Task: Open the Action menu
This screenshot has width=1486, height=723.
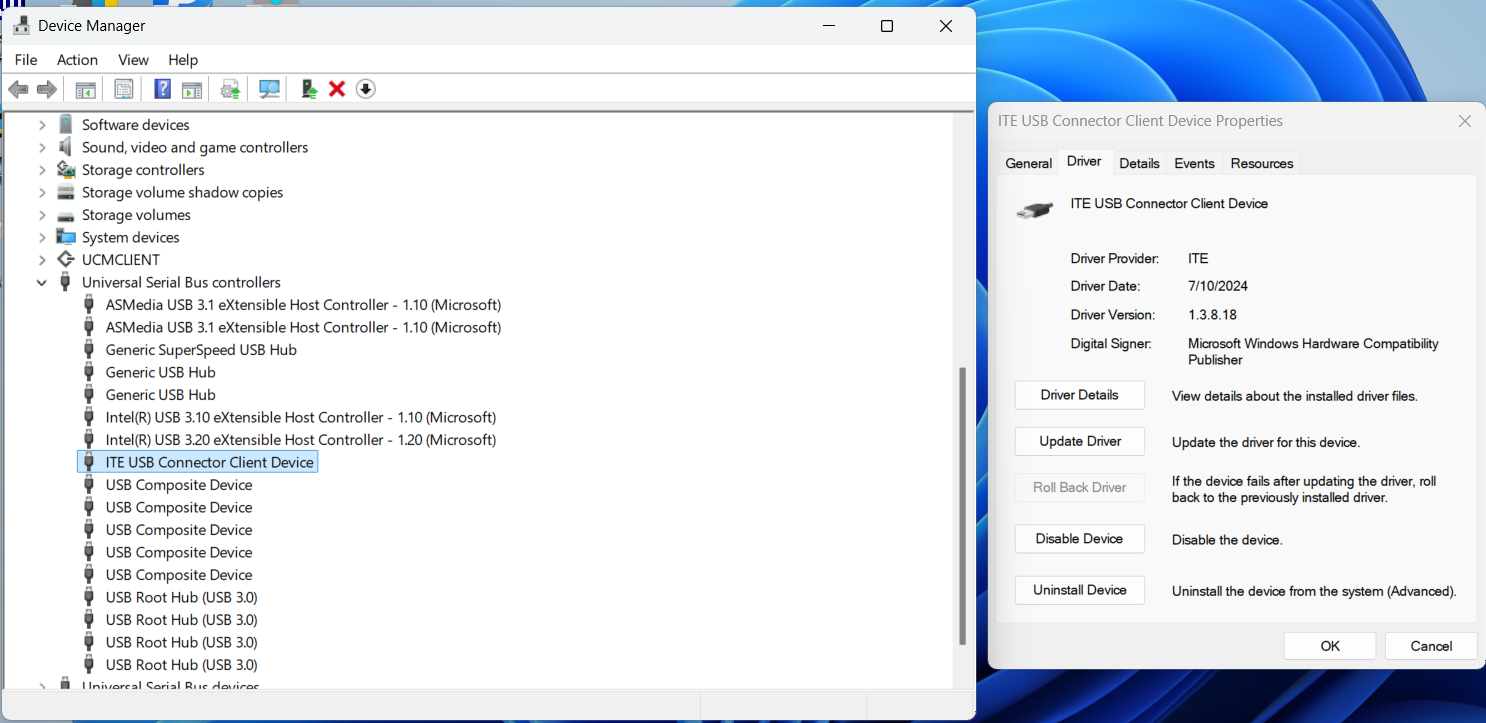Action: (x=77, y=60)
